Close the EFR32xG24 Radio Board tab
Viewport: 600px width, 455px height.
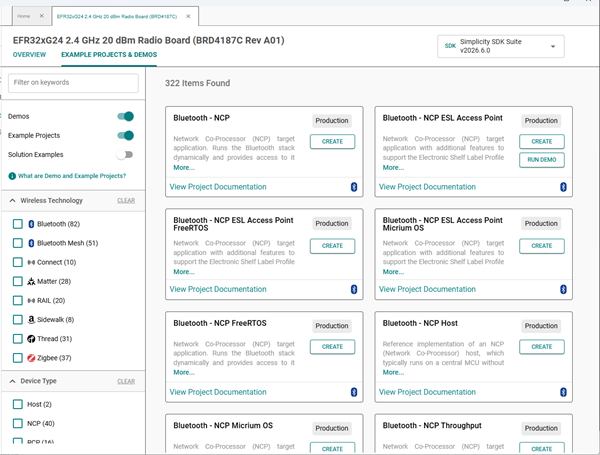tap(188, 16)
